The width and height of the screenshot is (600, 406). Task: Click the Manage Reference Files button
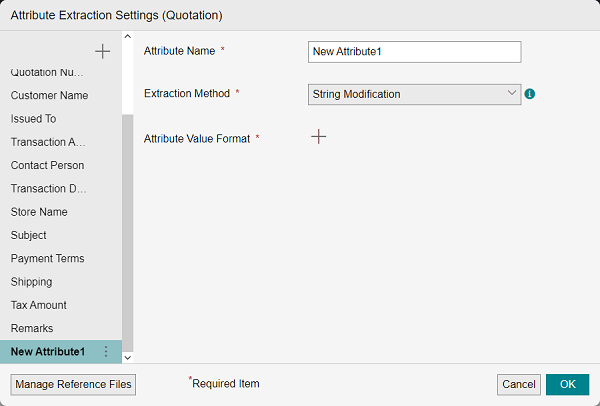73,384
